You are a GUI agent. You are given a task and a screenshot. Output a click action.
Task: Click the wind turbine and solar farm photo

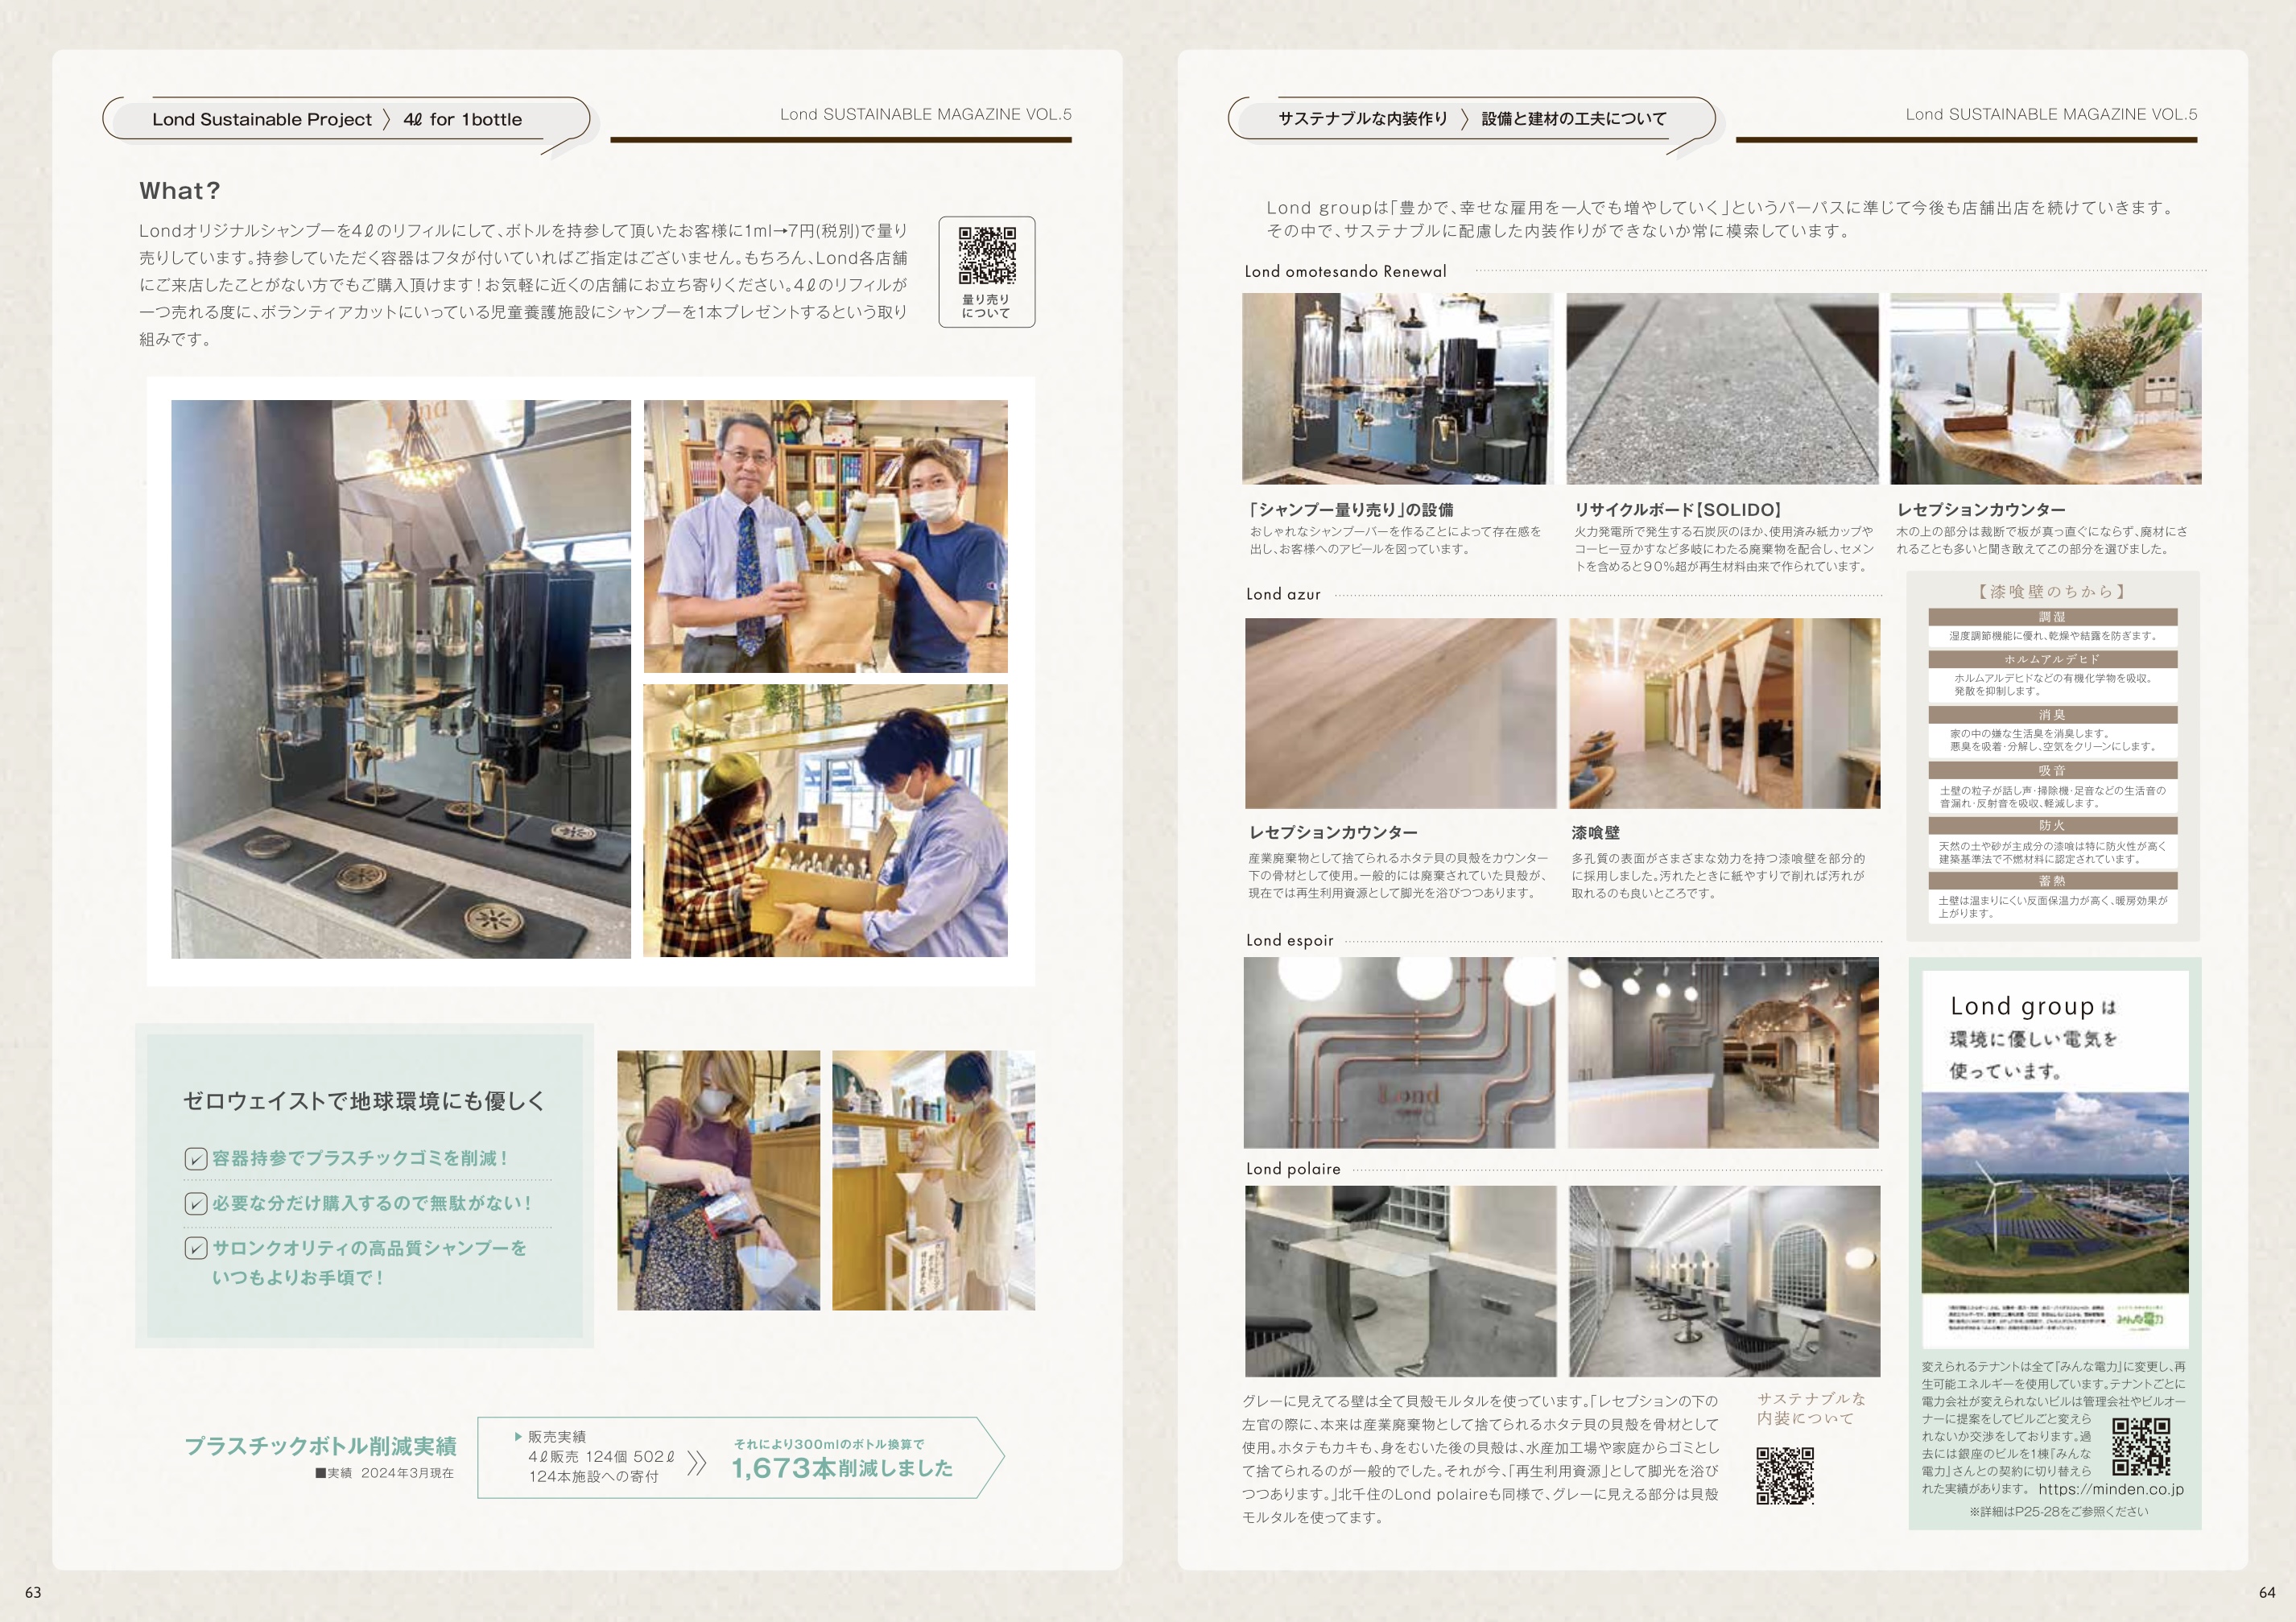coord(2055,1192)
